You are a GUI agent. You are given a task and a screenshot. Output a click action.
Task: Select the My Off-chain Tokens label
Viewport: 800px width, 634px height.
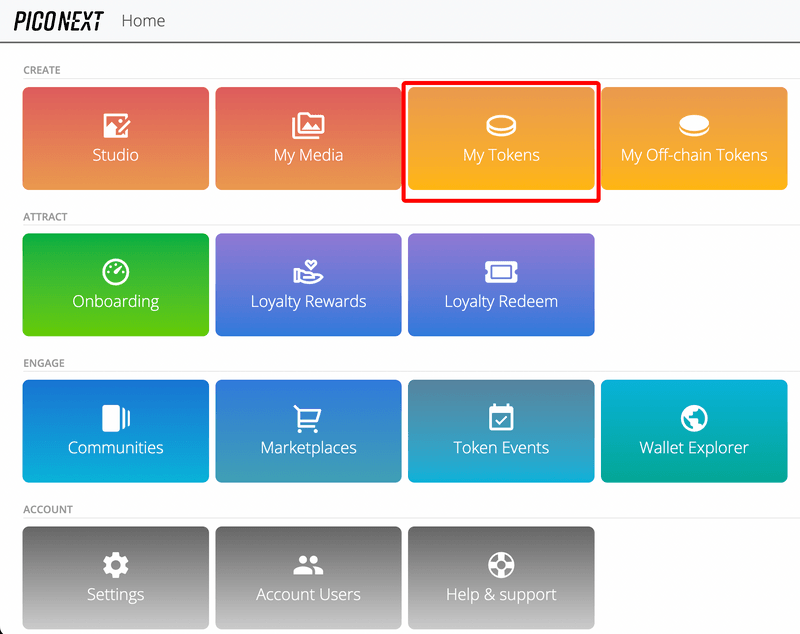[x=694, y=155]
